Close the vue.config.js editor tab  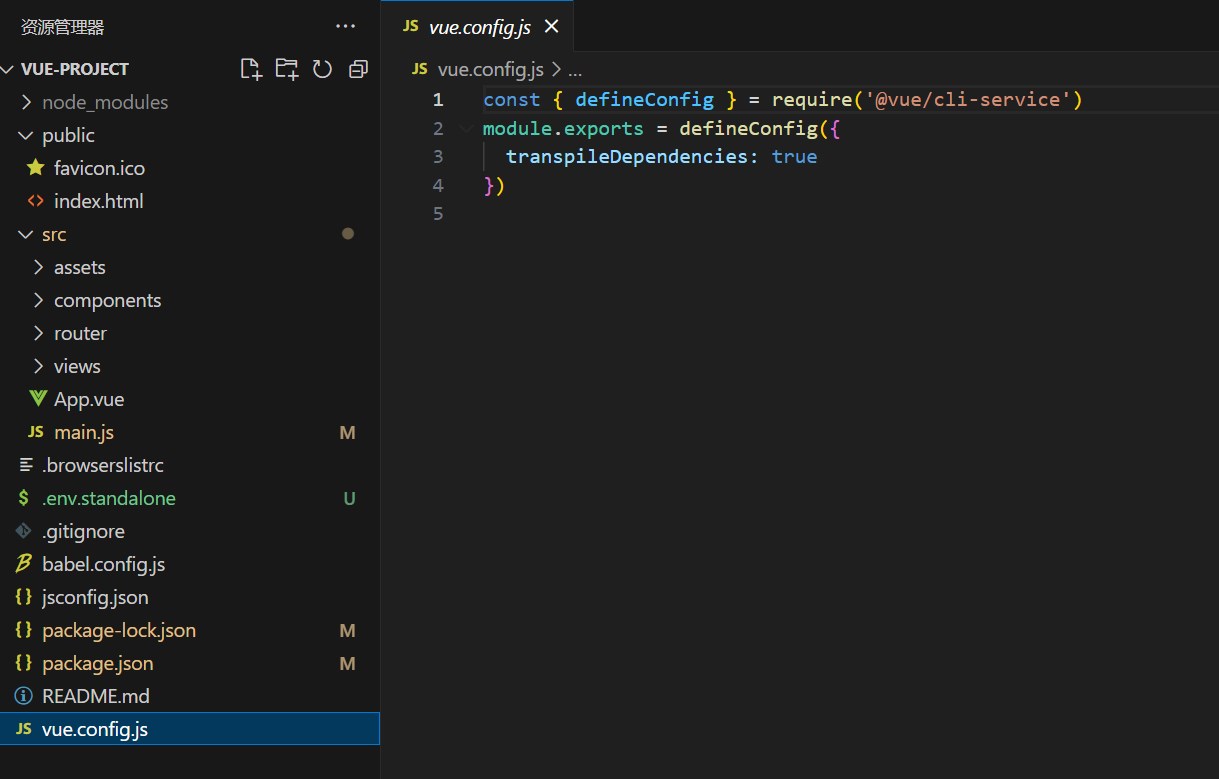click(552, 27)
